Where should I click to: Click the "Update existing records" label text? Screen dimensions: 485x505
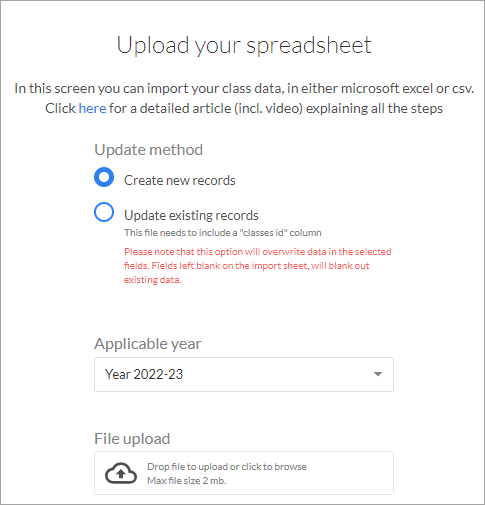click(x=191, y=215)
